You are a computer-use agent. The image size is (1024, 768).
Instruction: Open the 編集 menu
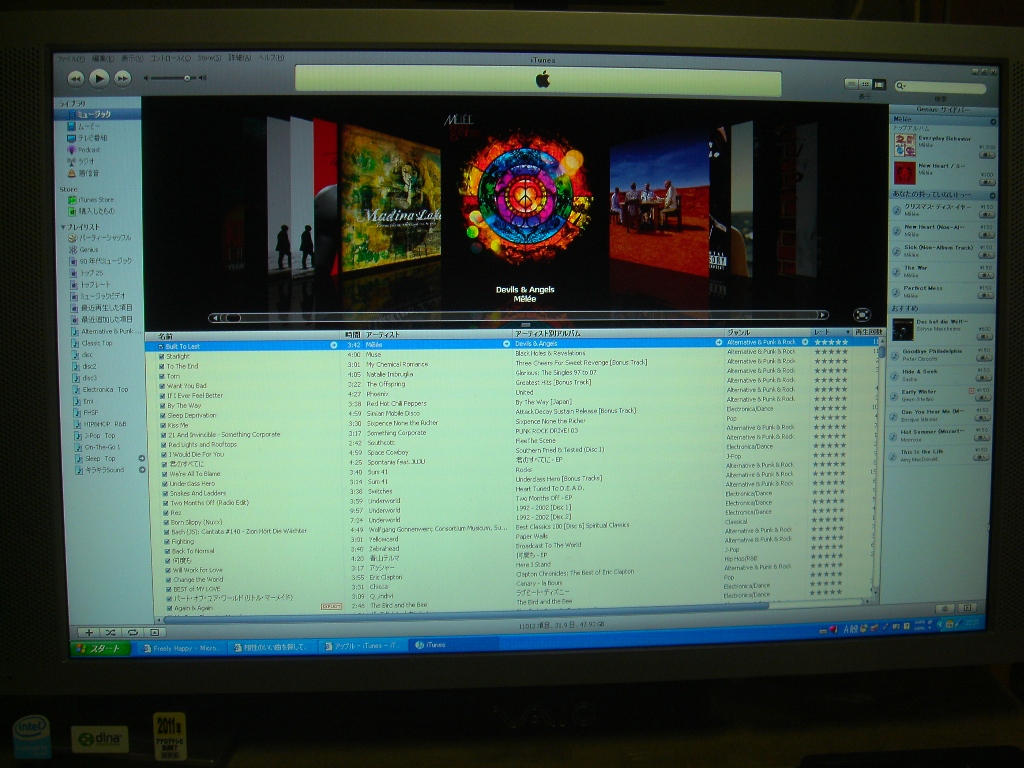point(103,59)
